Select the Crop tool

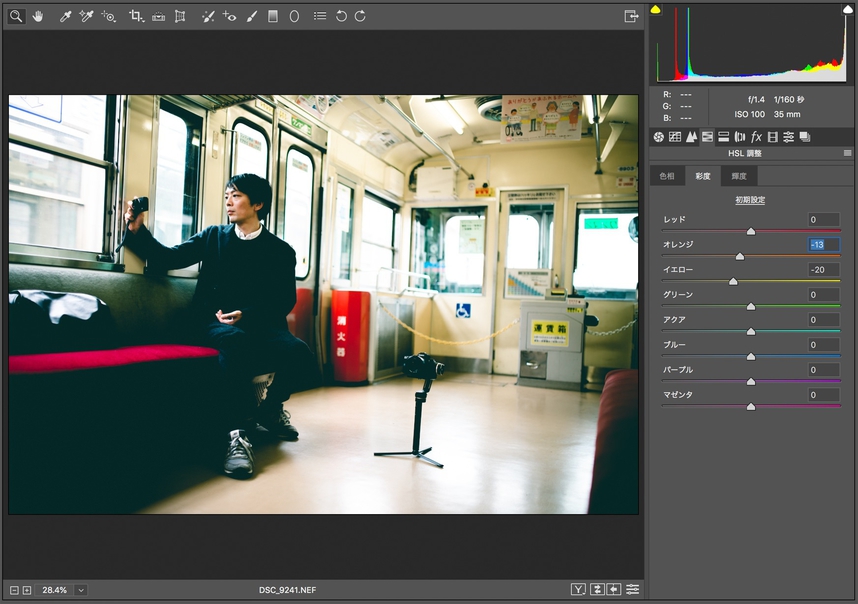136,16
